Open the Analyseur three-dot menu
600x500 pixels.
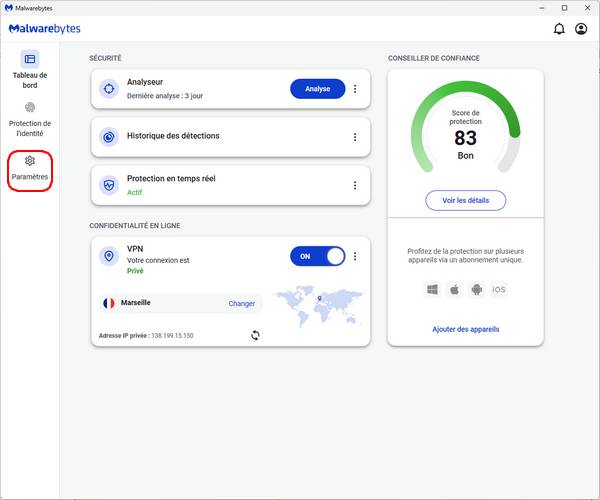[355, 89]
